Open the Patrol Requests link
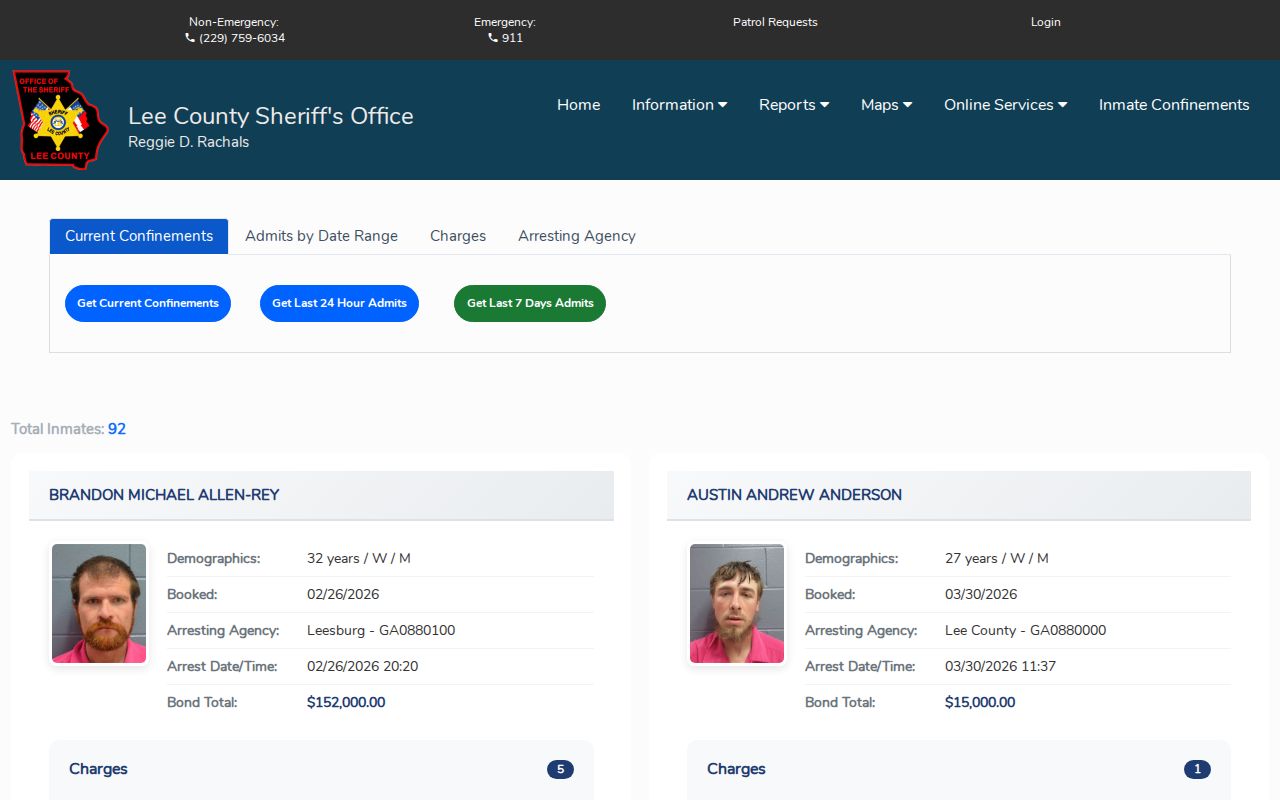This screenshot has height=800, width=1280. (775, 22)
